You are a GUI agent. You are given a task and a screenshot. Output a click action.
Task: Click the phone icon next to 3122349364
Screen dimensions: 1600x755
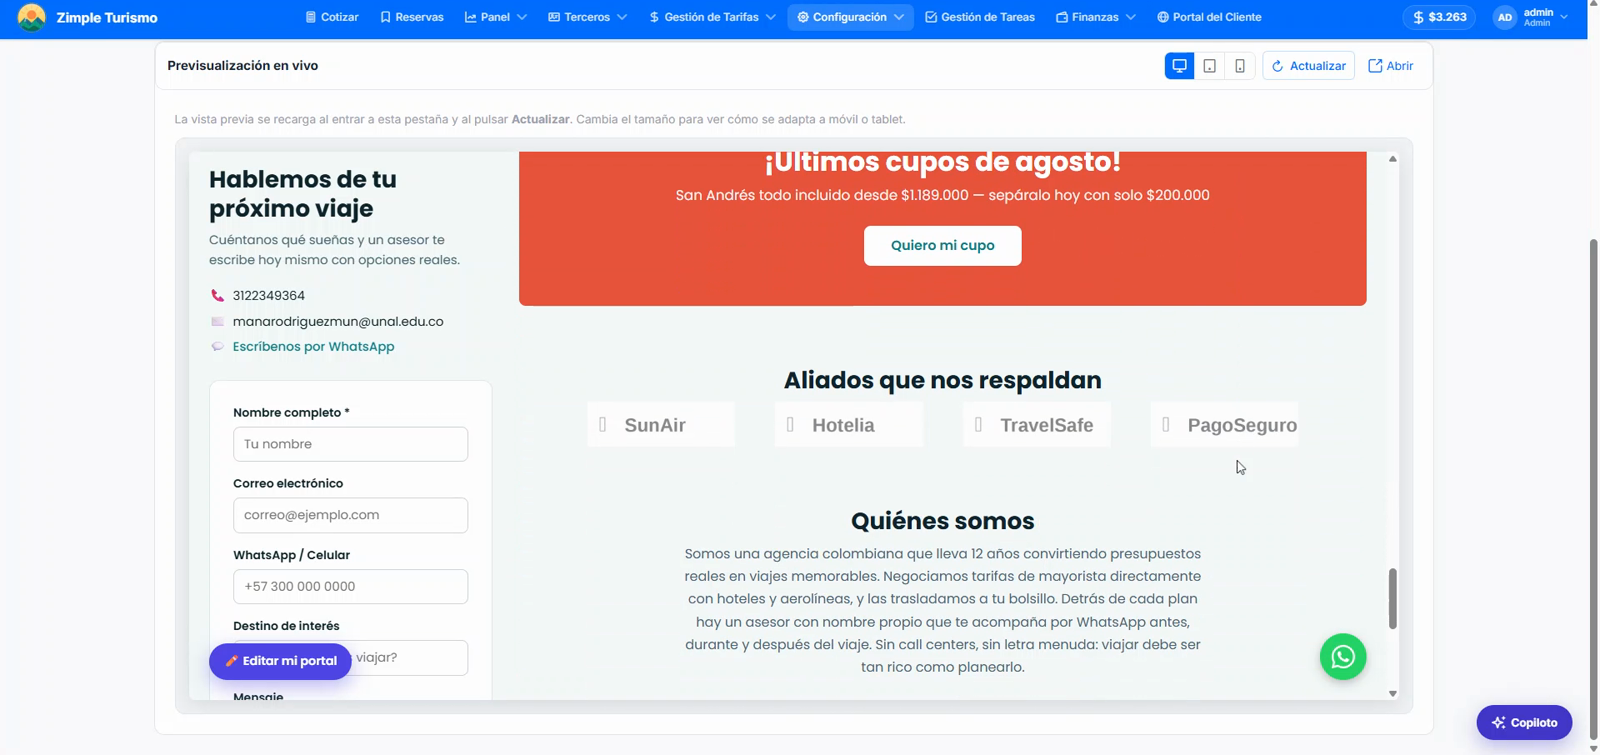217,296
